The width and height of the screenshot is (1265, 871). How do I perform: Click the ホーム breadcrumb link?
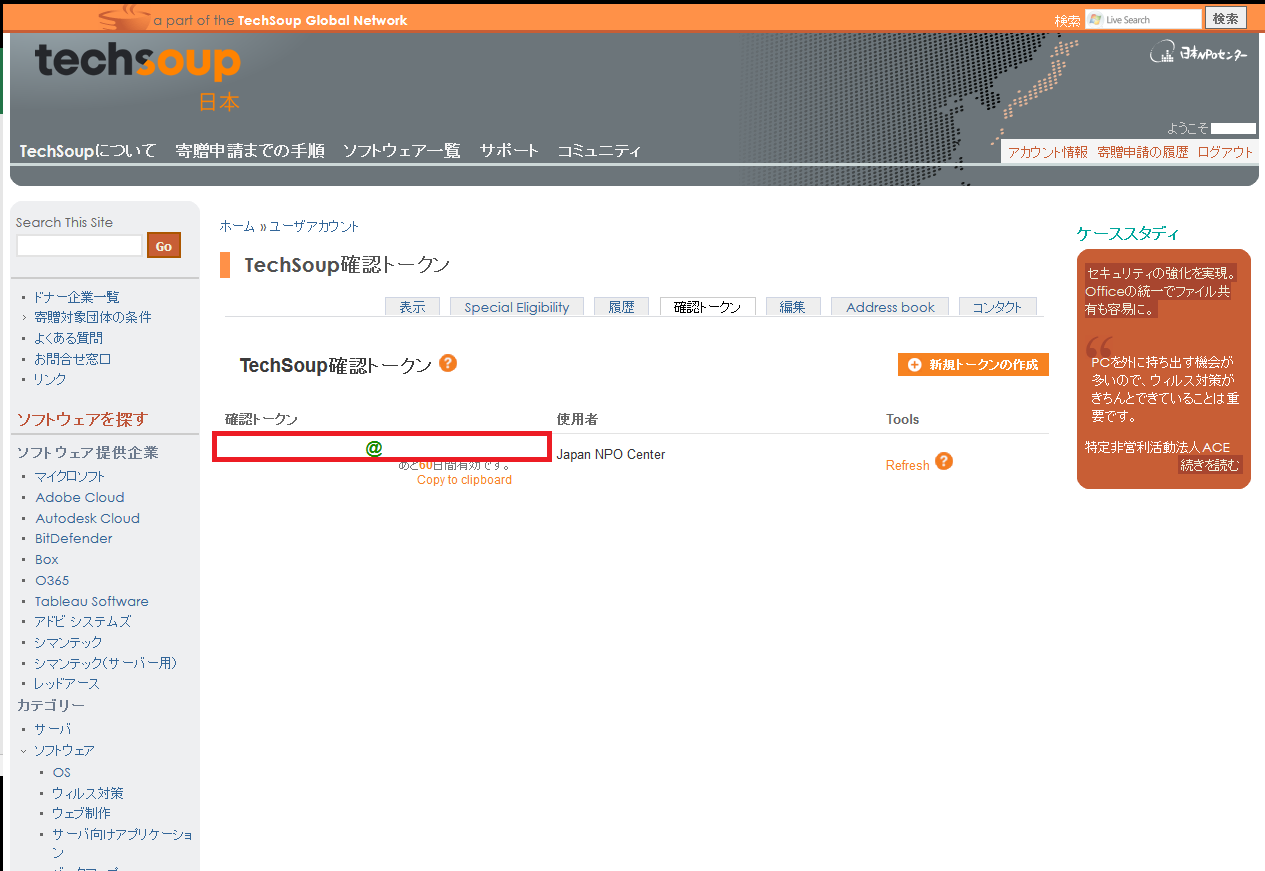coord(238,227)
